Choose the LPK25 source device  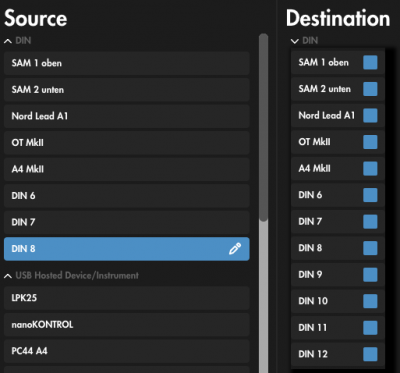click(x=127, y=298)
